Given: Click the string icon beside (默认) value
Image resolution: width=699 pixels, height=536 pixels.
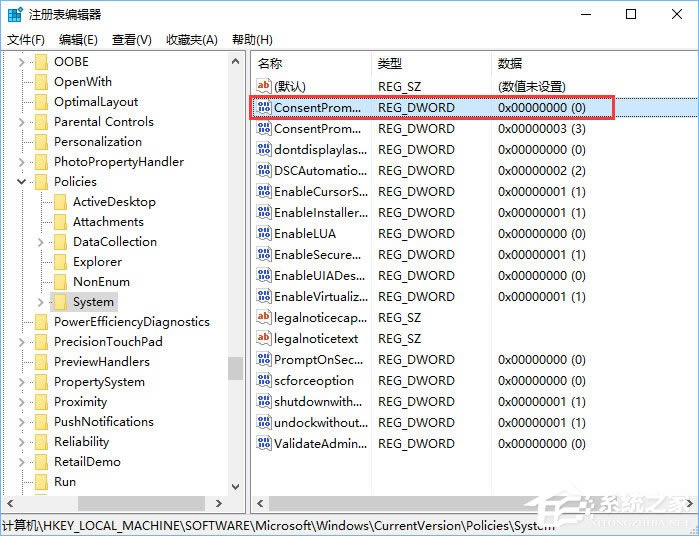Looking at the screenshot, I should [264, 86].
